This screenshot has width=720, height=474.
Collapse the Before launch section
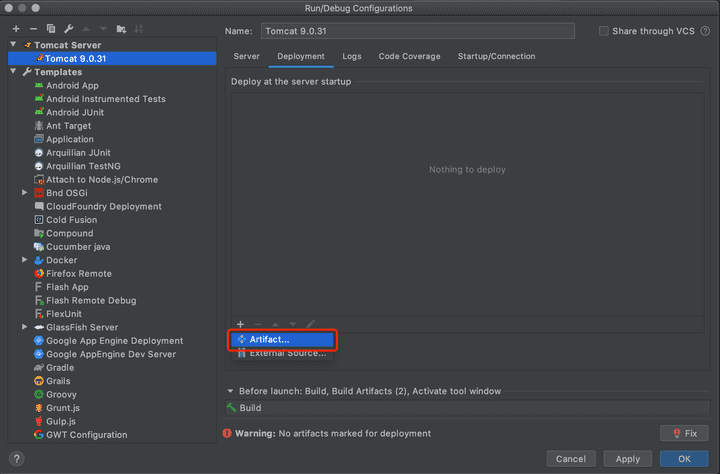(230, 391)
